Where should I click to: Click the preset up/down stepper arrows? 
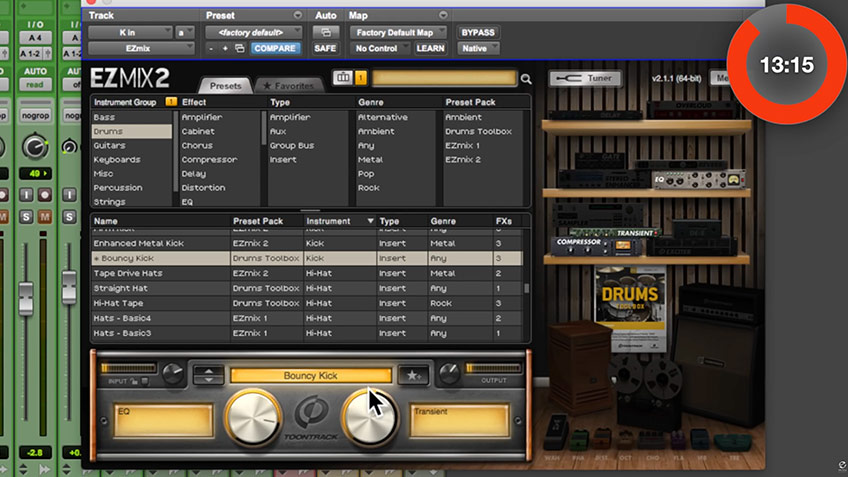pos(209,375)
